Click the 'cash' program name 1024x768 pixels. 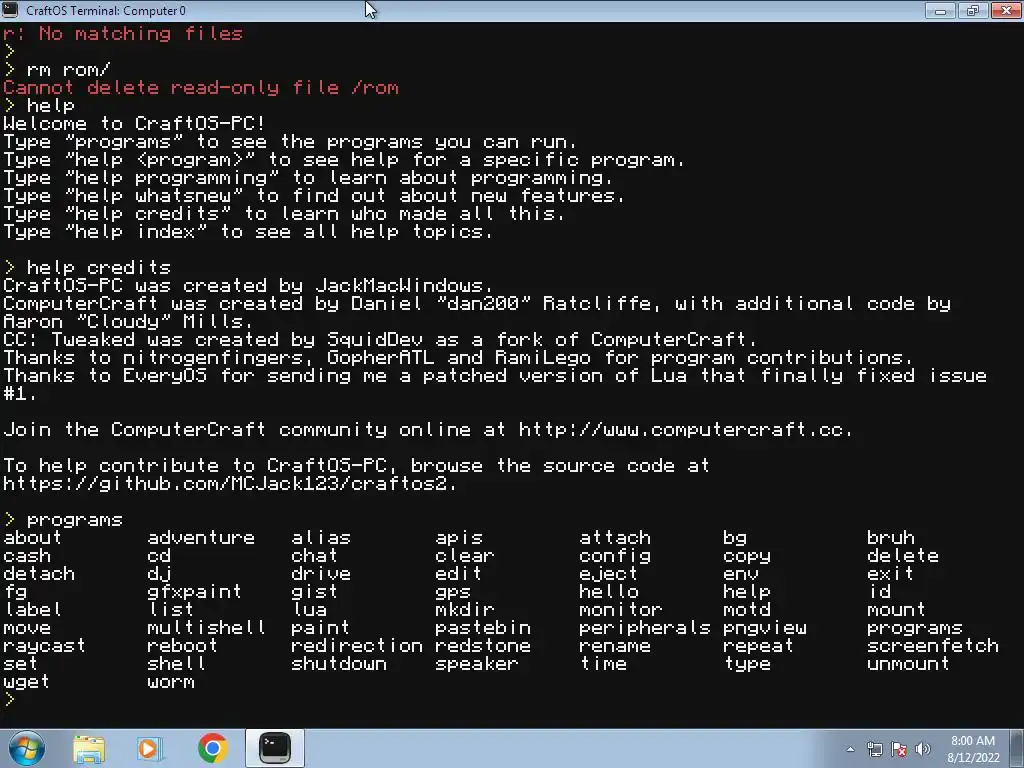pos(27,556)
